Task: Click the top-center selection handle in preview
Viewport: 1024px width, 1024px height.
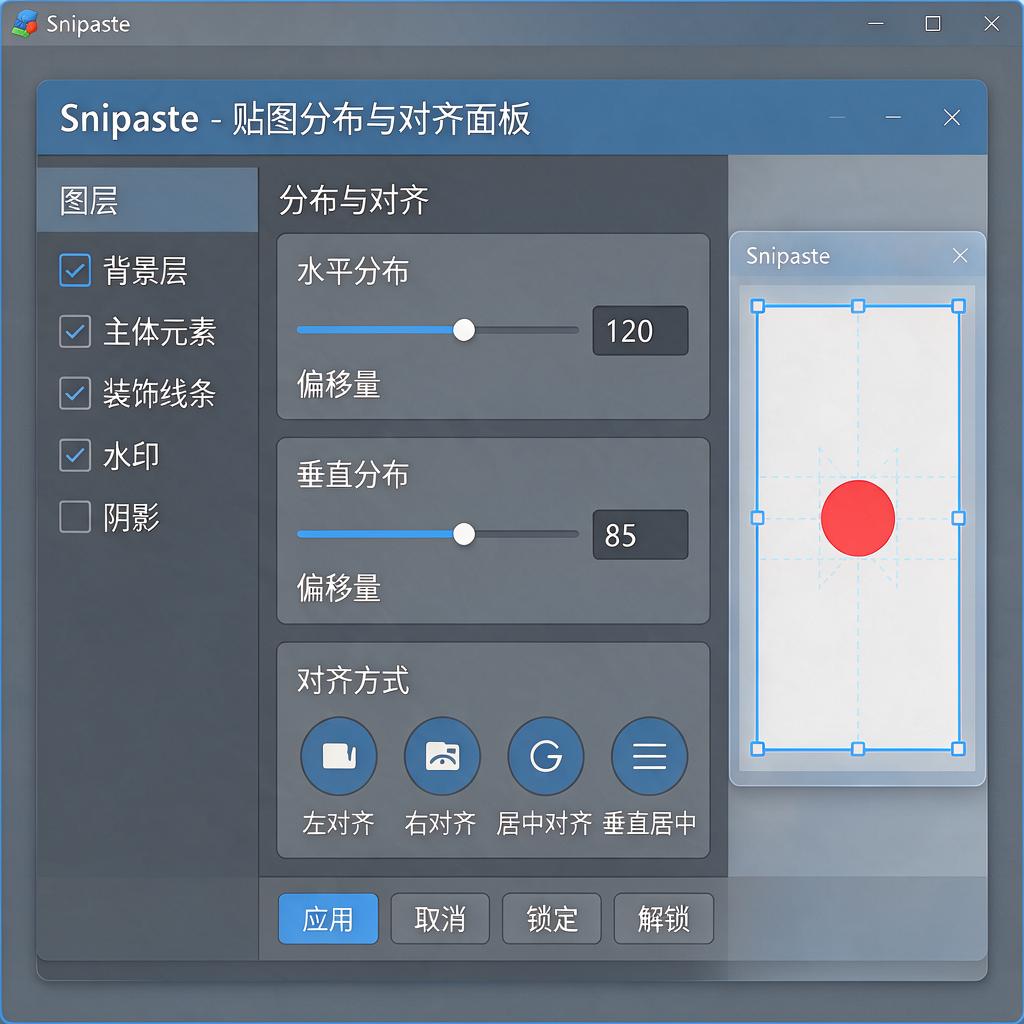Action: pyautogui.click(x=858, y=306)
